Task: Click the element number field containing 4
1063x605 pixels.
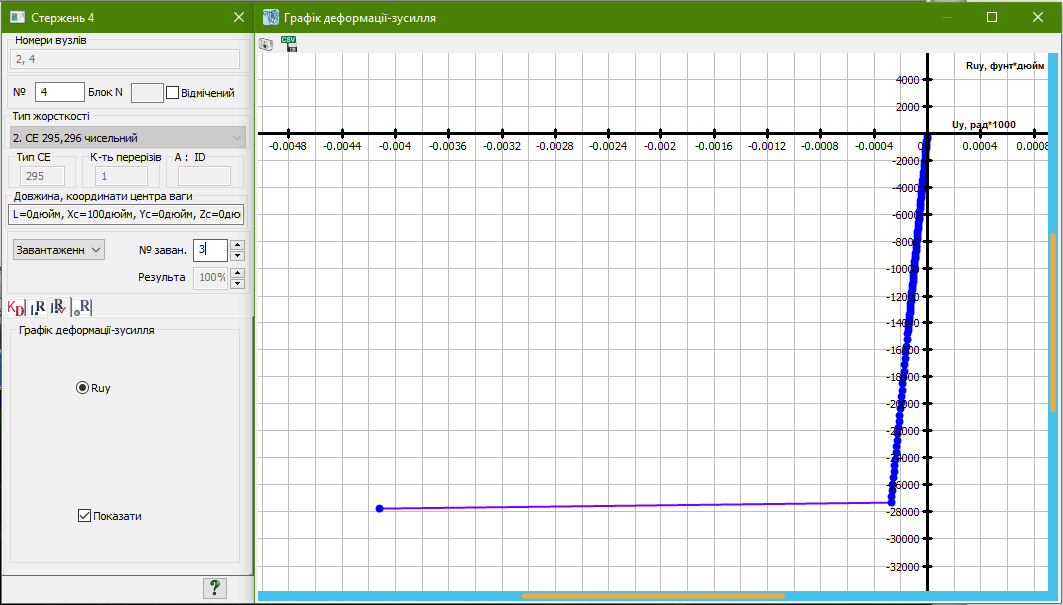Action: [59, 92]
